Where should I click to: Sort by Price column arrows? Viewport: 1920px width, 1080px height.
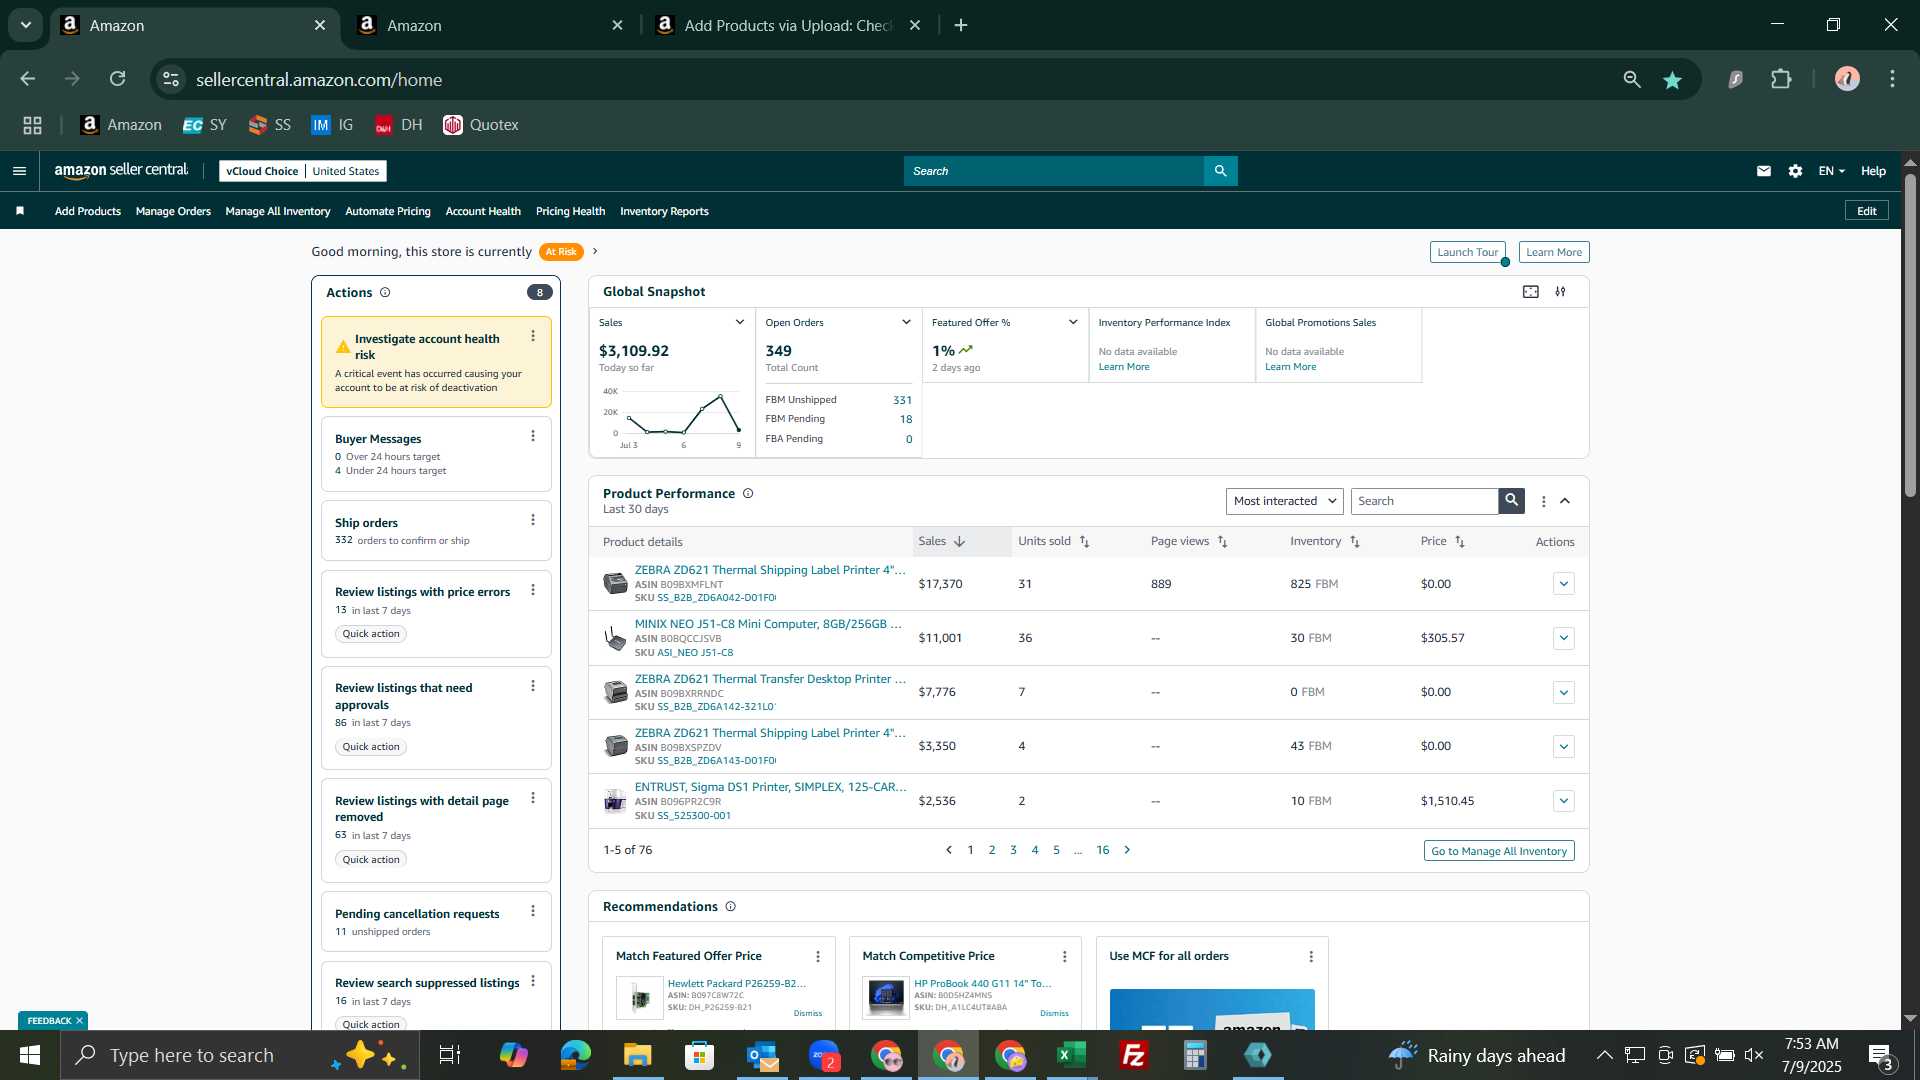point(1461,542)
